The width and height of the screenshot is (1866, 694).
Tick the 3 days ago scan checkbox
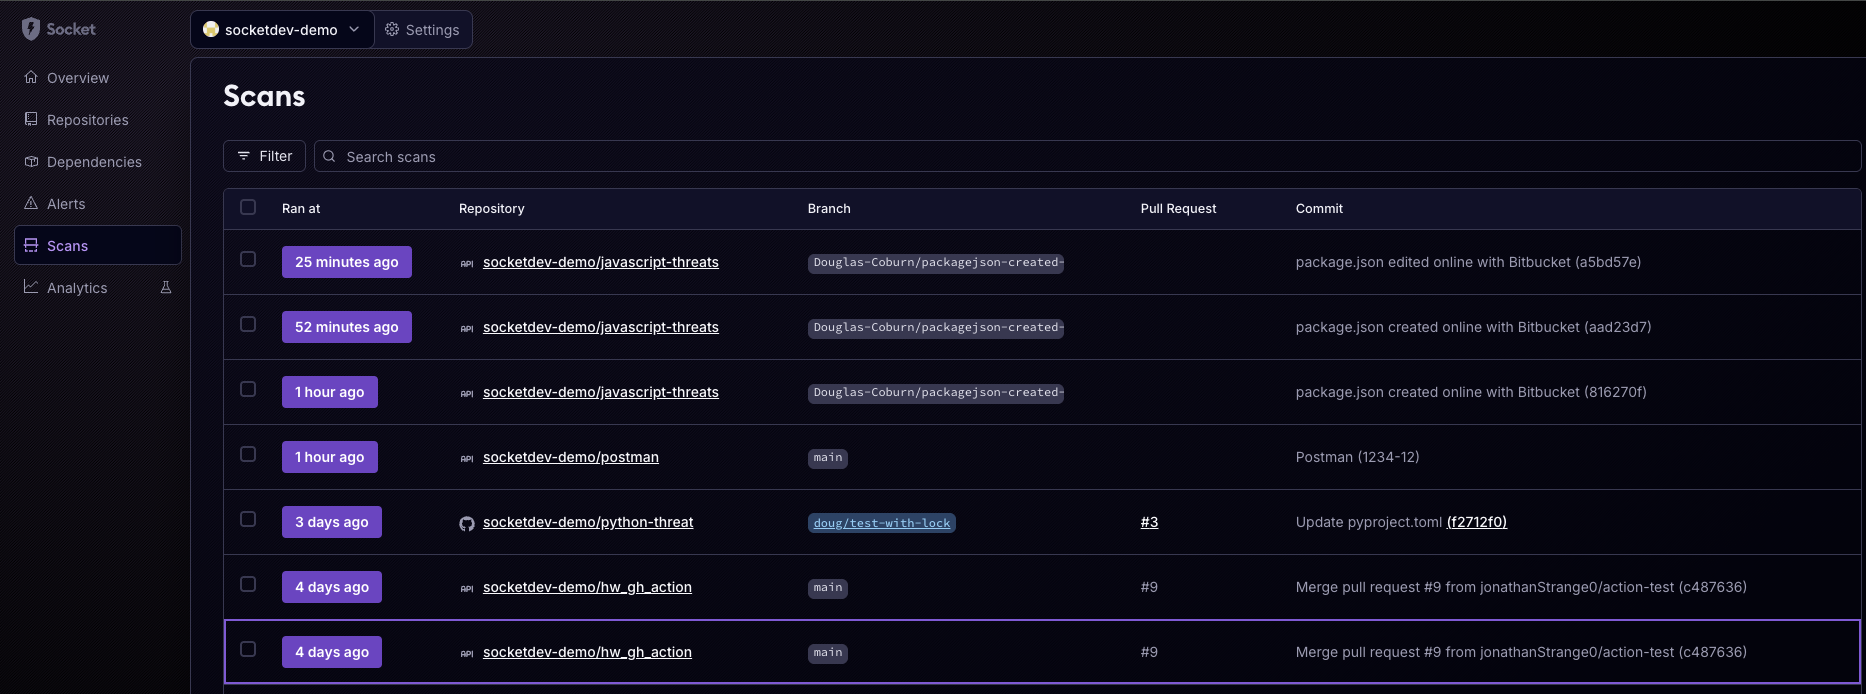[x=248, y=519]
